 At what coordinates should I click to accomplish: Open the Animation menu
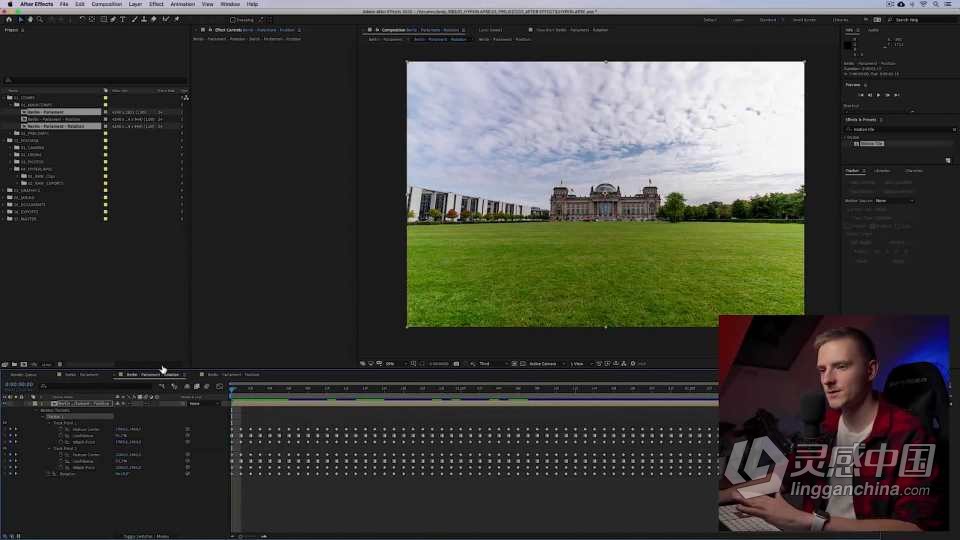(182, 4)
